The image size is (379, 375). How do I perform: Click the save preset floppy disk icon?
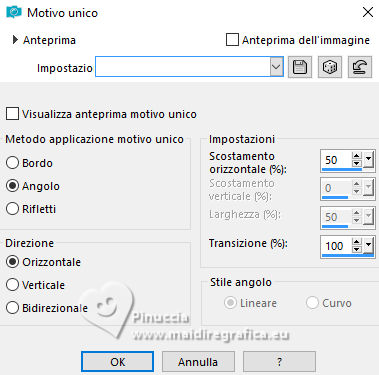(x=300, y=67)
